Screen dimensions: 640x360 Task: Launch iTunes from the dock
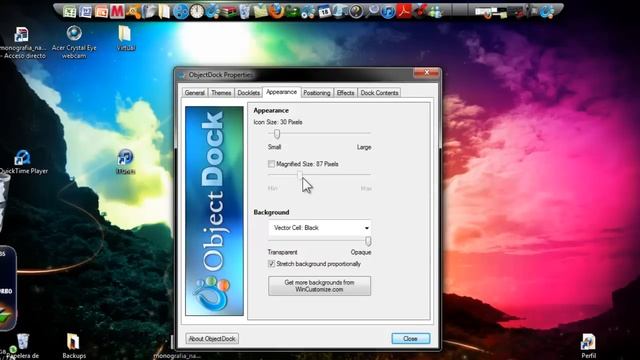coord(388,11)
